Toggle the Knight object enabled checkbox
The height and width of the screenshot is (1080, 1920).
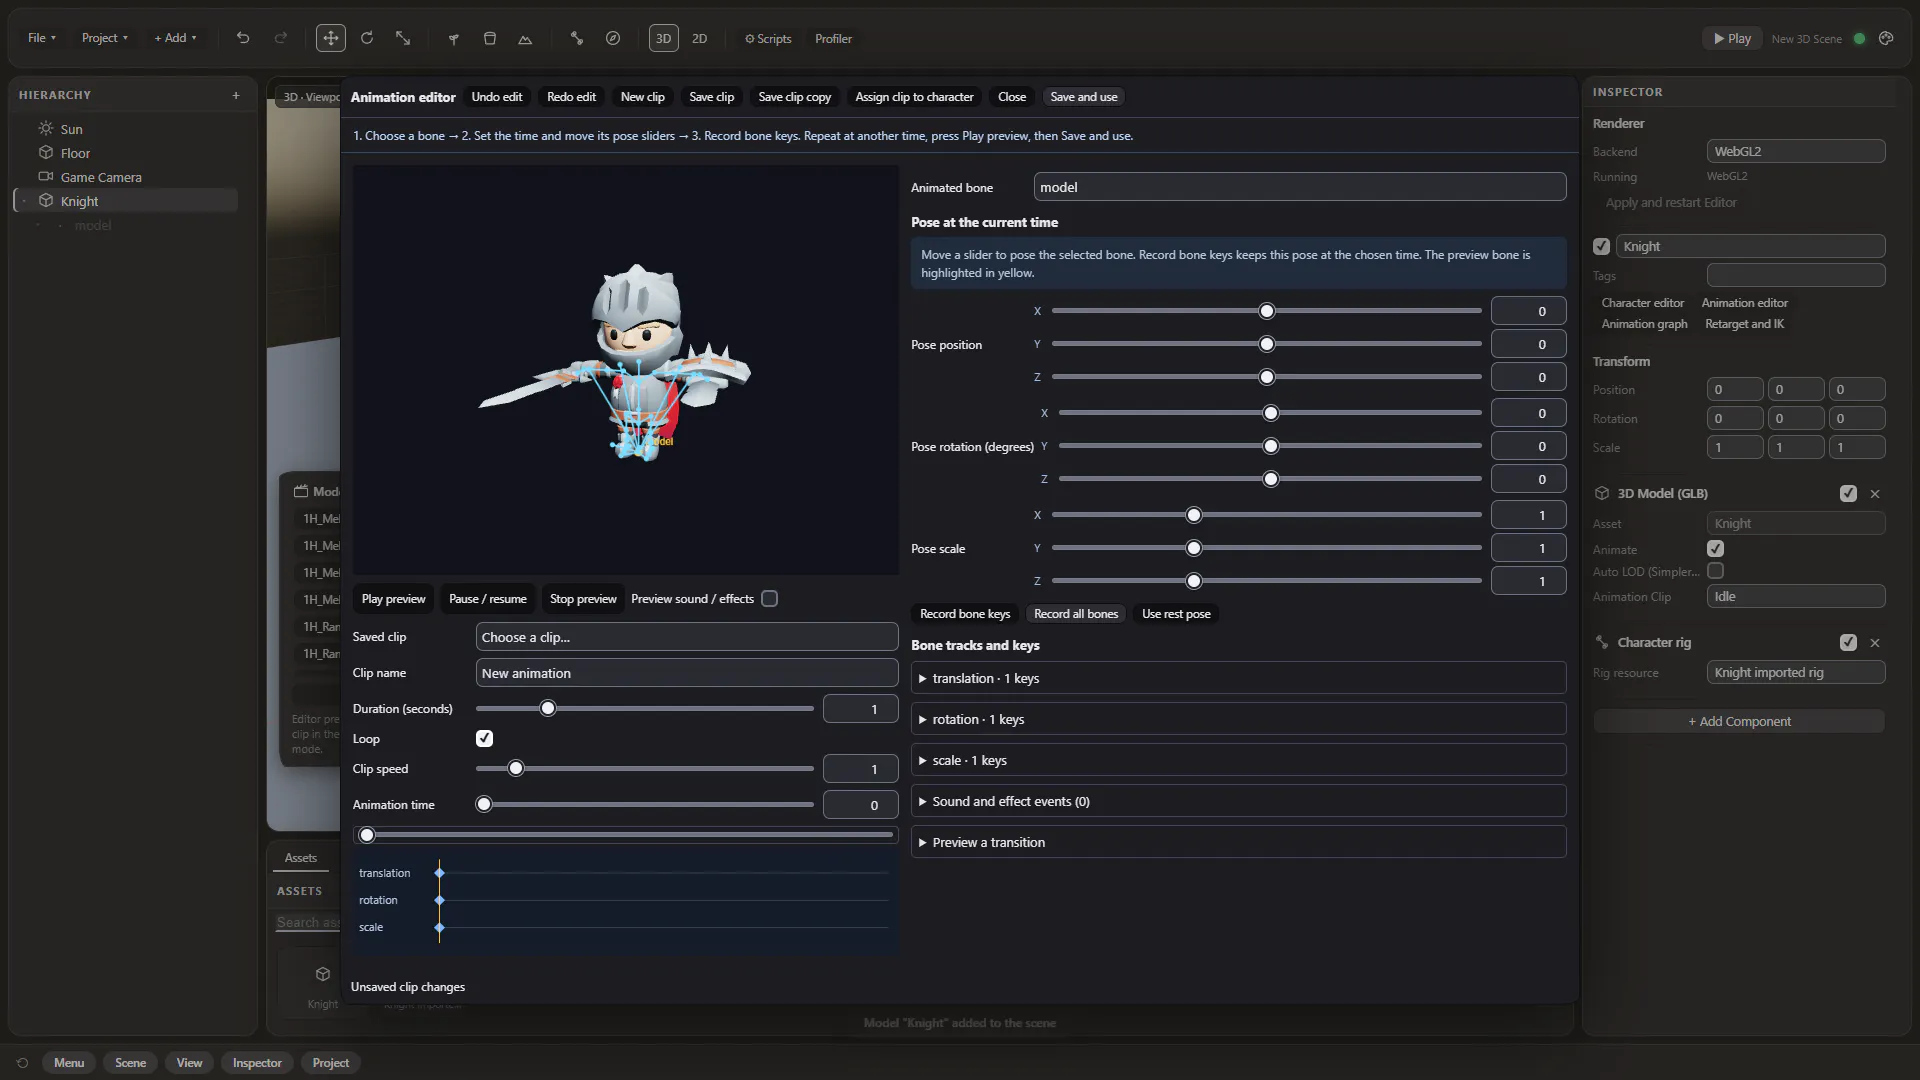(1601, 246)
